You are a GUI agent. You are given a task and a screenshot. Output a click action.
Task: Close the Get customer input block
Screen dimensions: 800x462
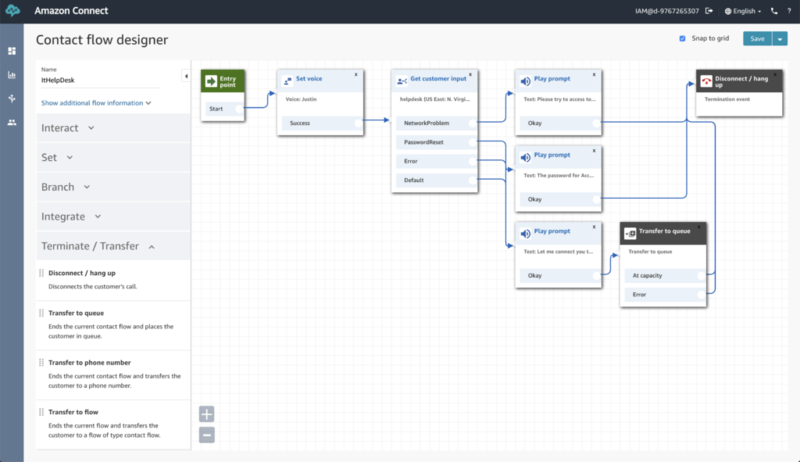tap(470, 74)
